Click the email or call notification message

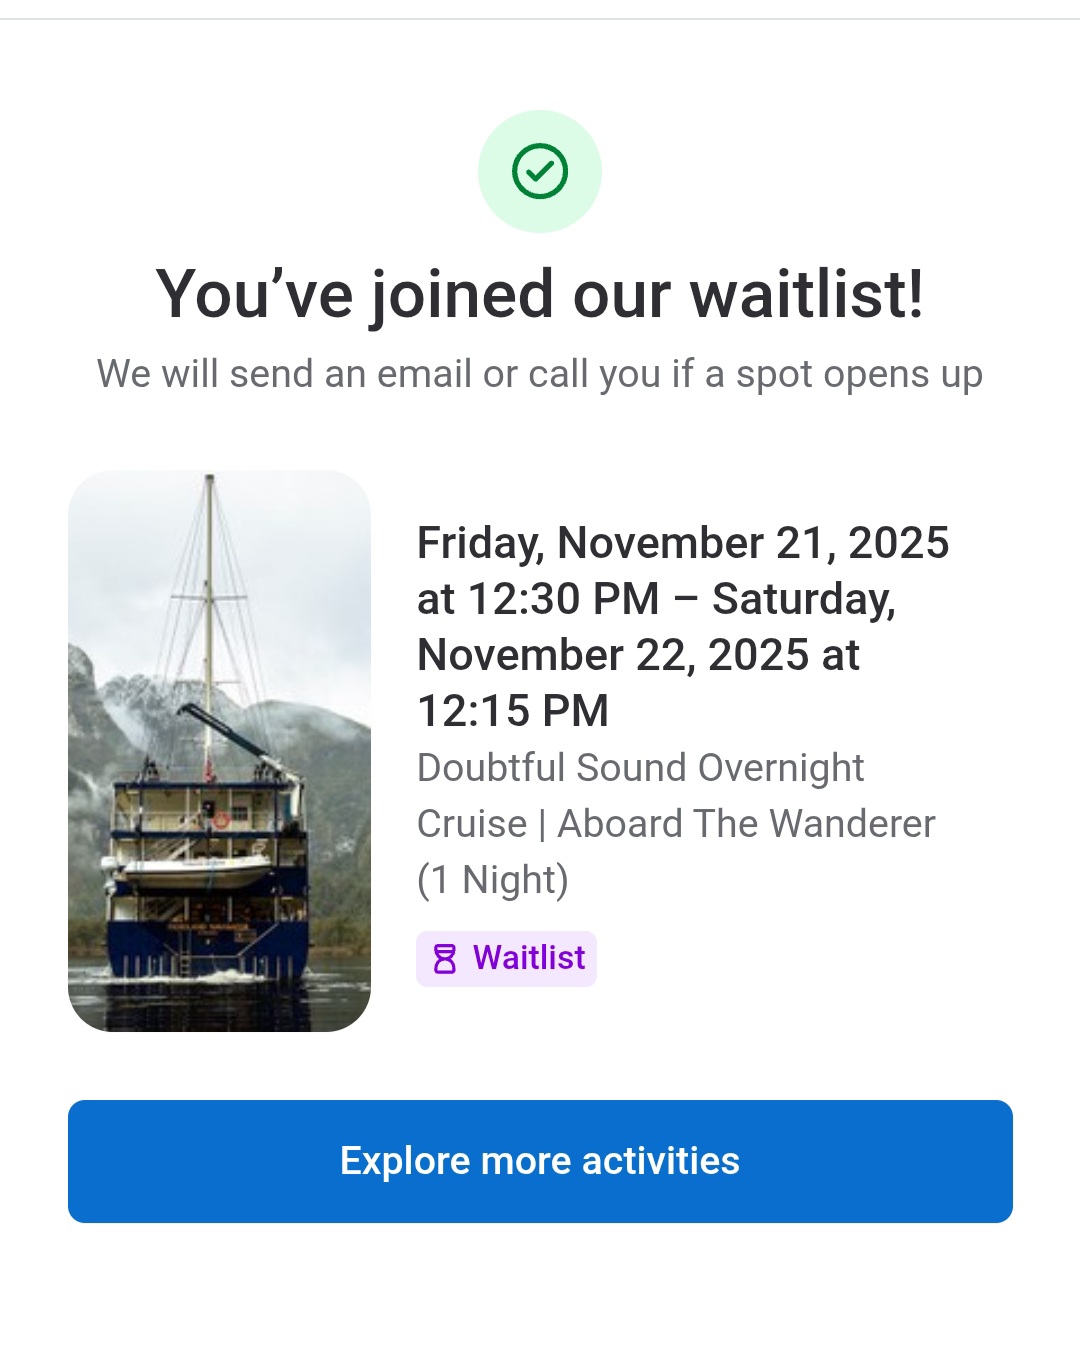click(540, 374)
